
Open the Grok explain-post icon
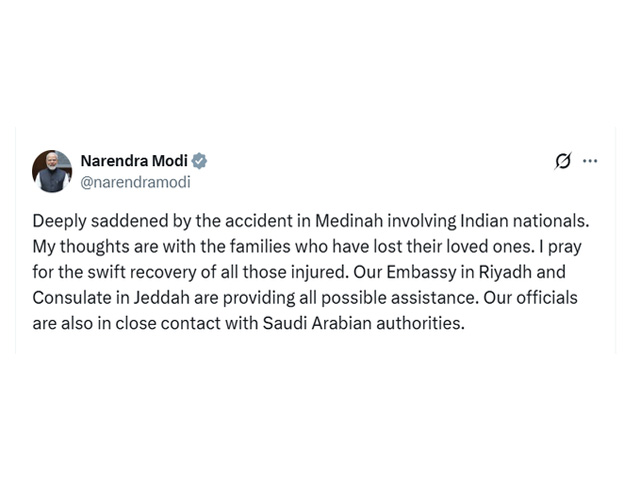[x=563, y=161]
